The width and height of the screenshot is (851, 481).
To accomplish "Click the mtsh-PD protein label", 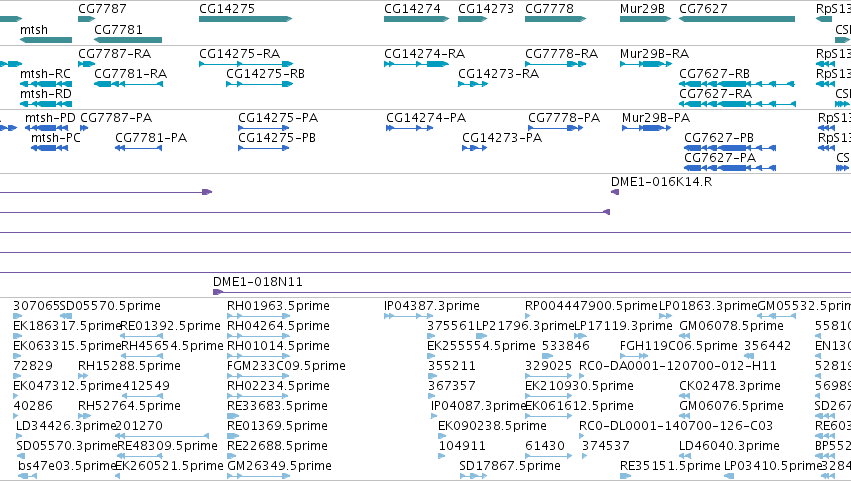I will click(x=50, y=118).
